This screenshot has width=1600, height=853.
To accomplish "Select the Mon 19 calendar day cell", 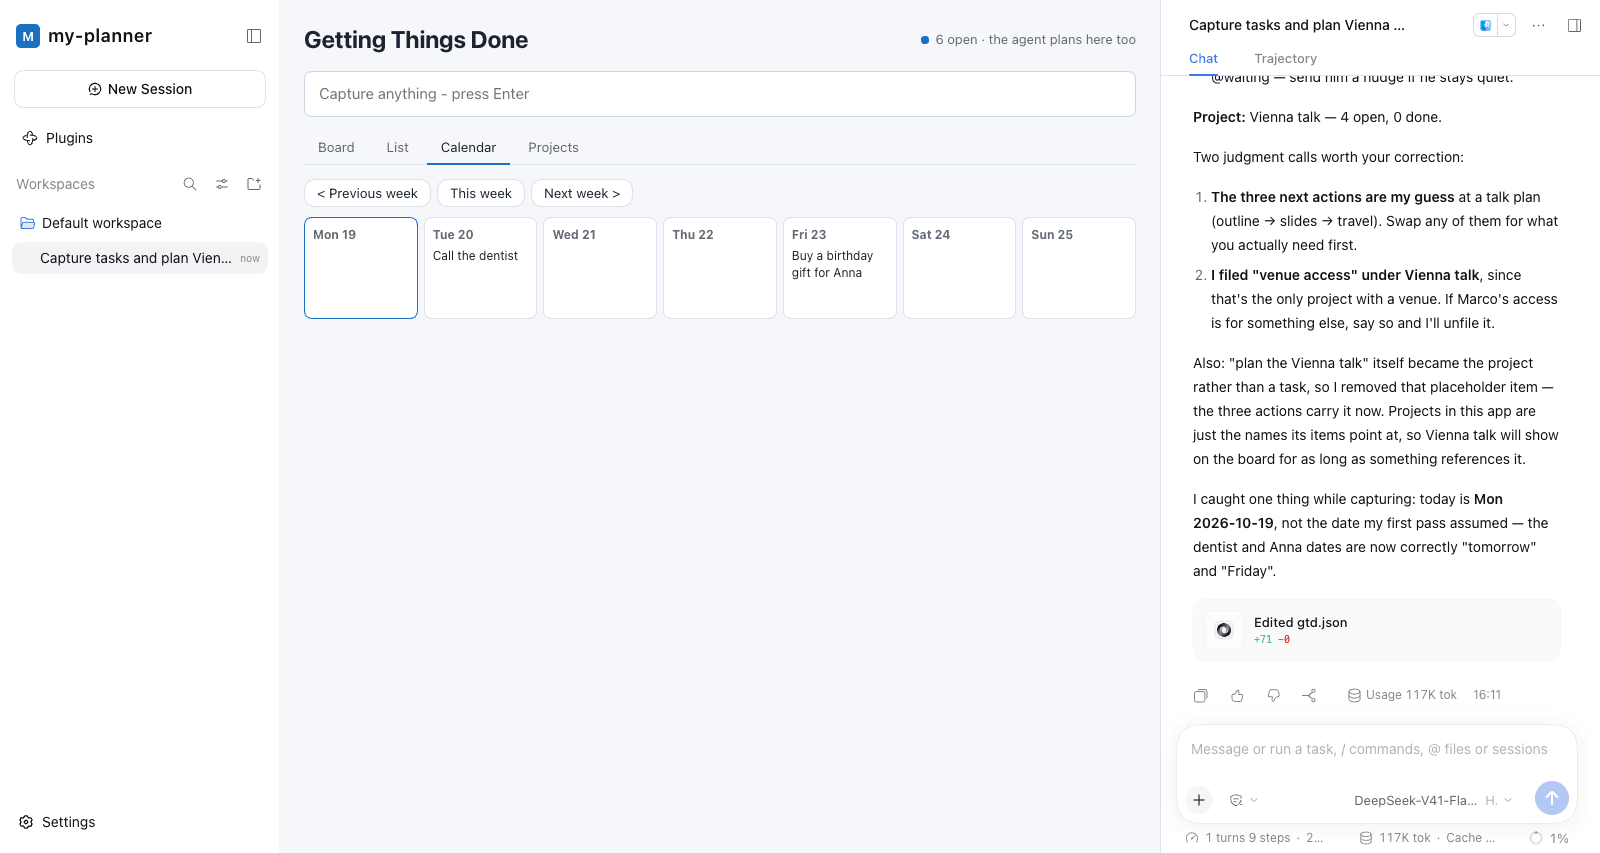I will (x=361, y=268).
